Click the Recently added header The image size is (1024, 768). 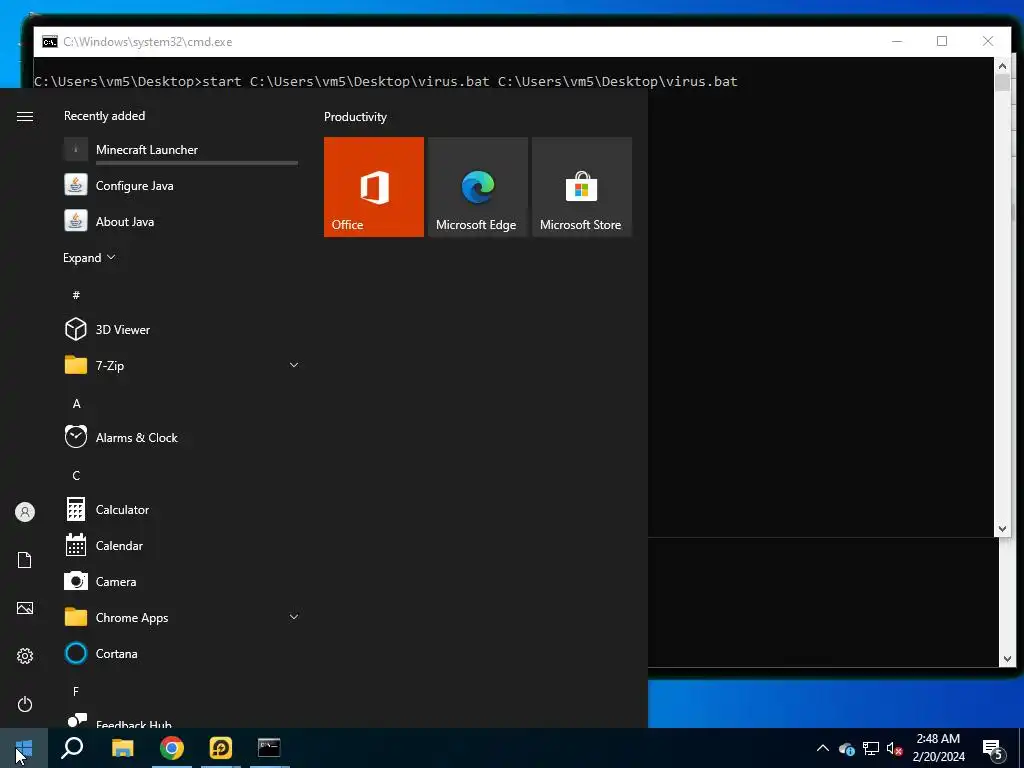[104, 116]
